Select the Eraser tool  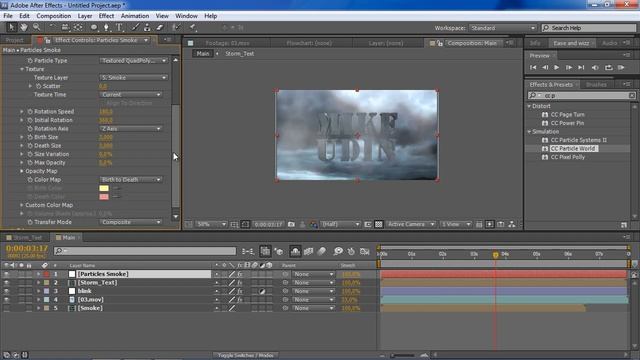pyautogui.click(x=160, y=27)
